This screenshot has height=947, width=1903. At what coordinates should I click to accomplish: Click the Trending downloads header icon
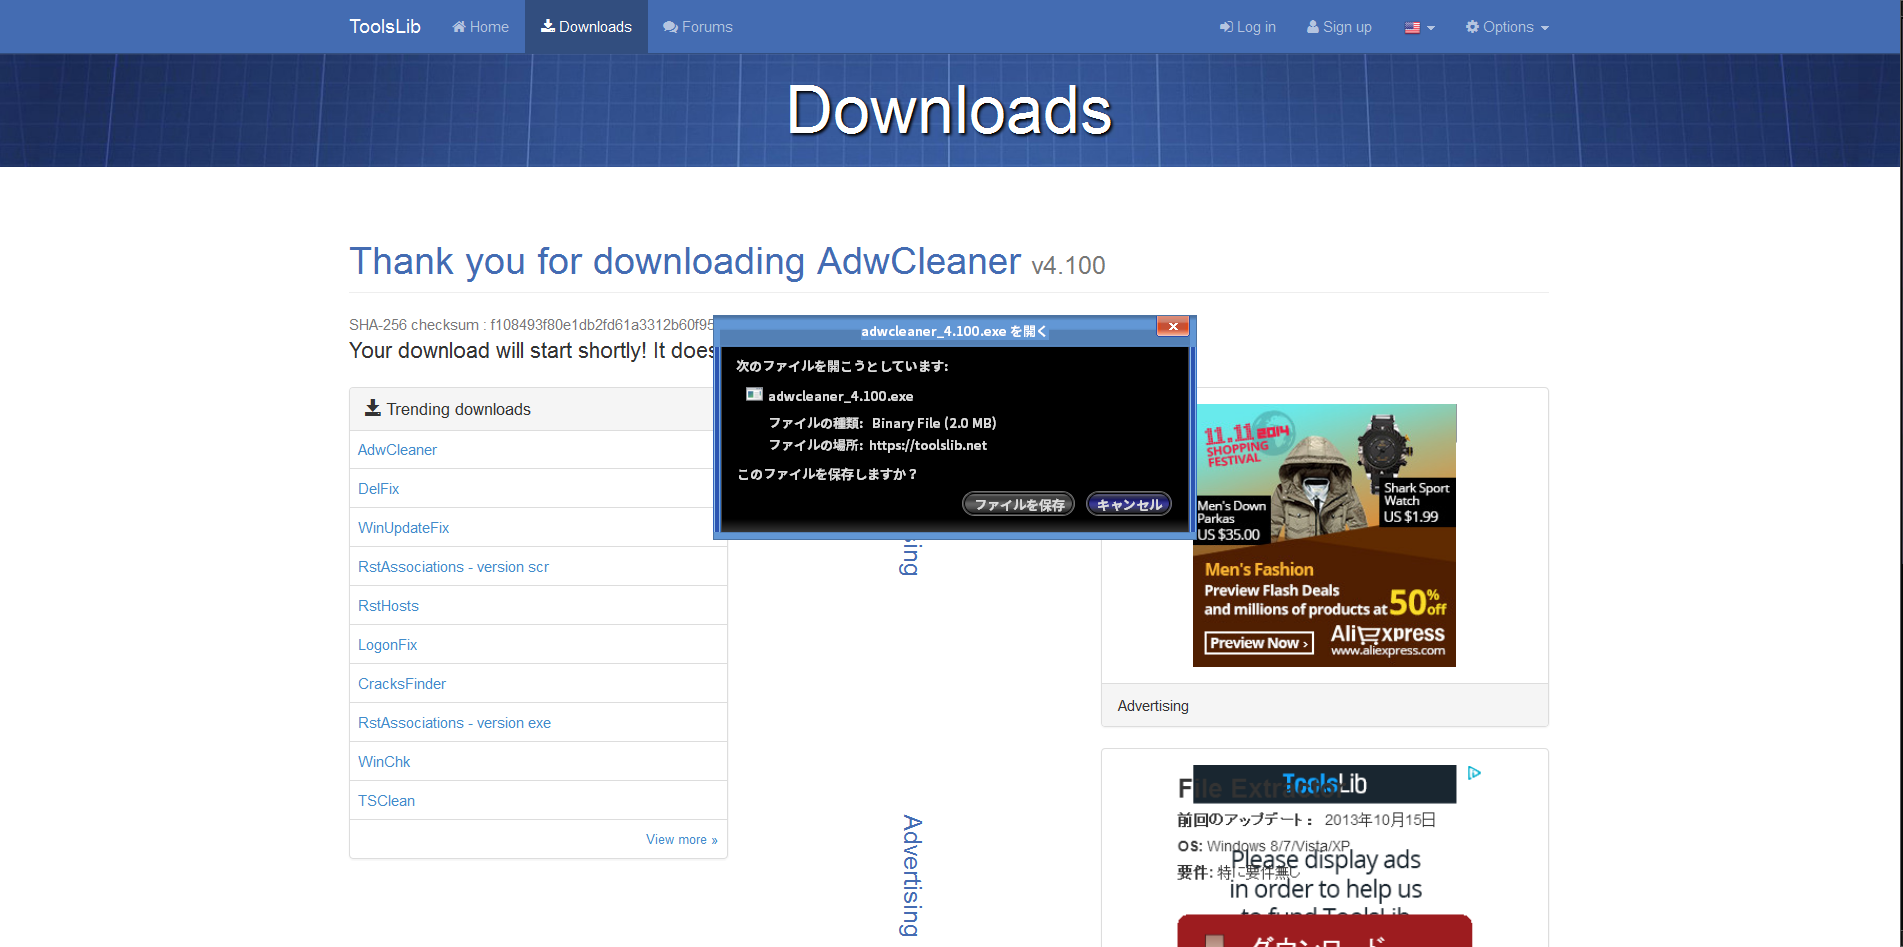[373, 408]
